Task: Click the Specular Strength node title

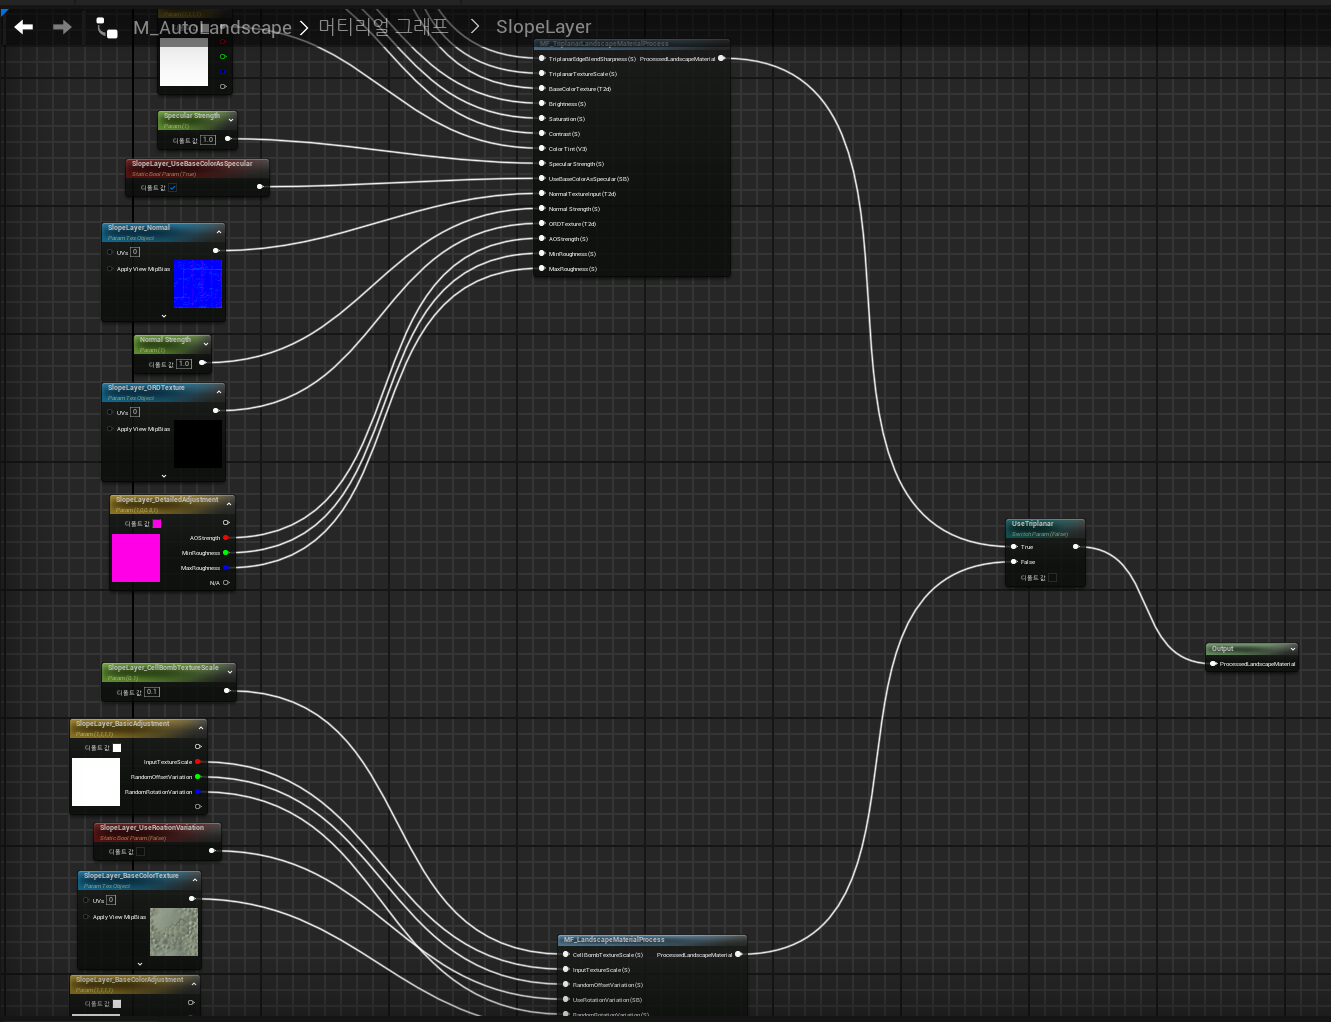Action: coord(191,116)
